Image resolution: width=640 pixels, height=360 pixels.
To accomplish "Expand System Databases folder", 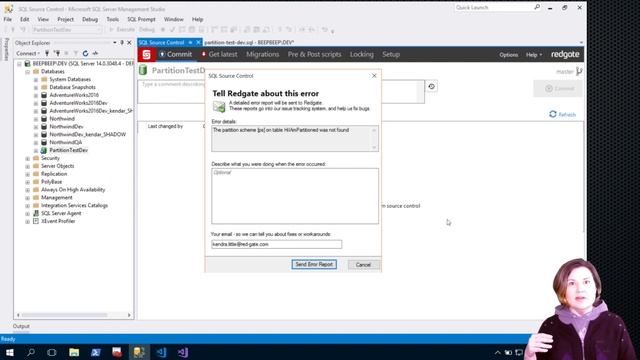I will (x=36, y=80).
